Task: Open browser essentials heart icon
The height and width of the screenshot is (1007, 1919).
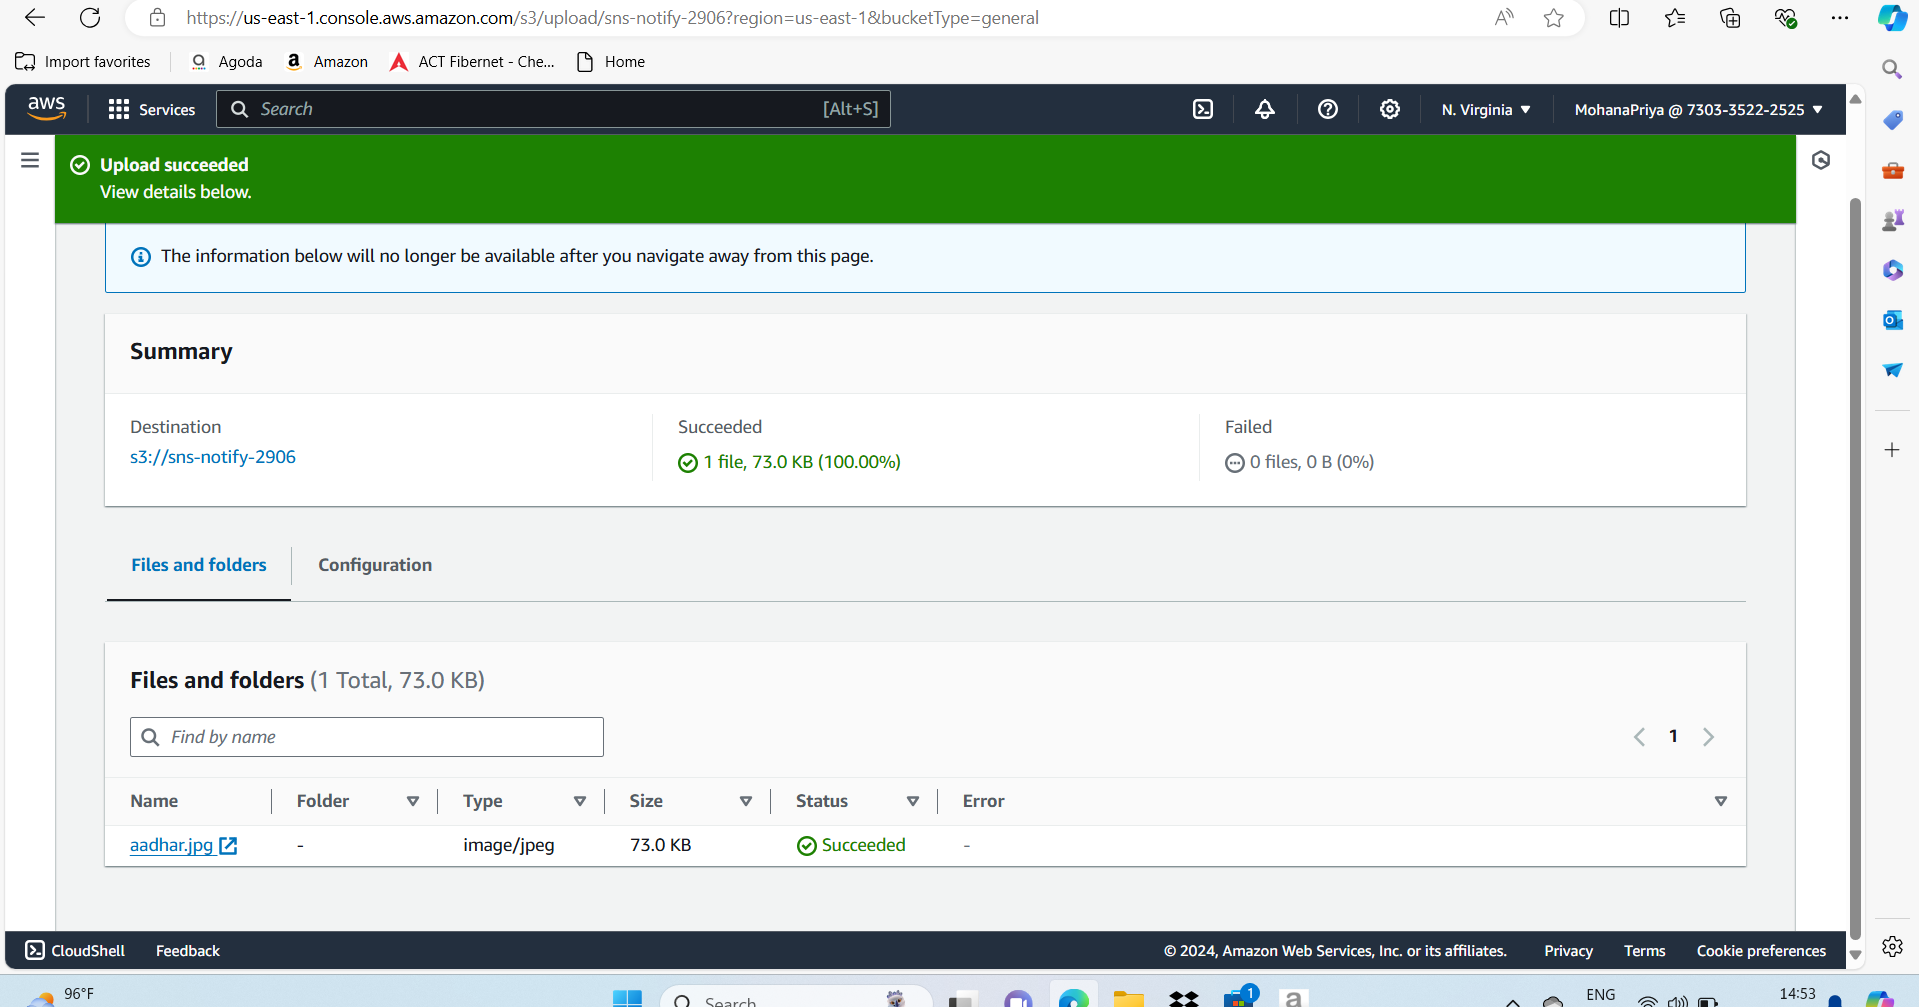Action: click(x=1785, y=18)
